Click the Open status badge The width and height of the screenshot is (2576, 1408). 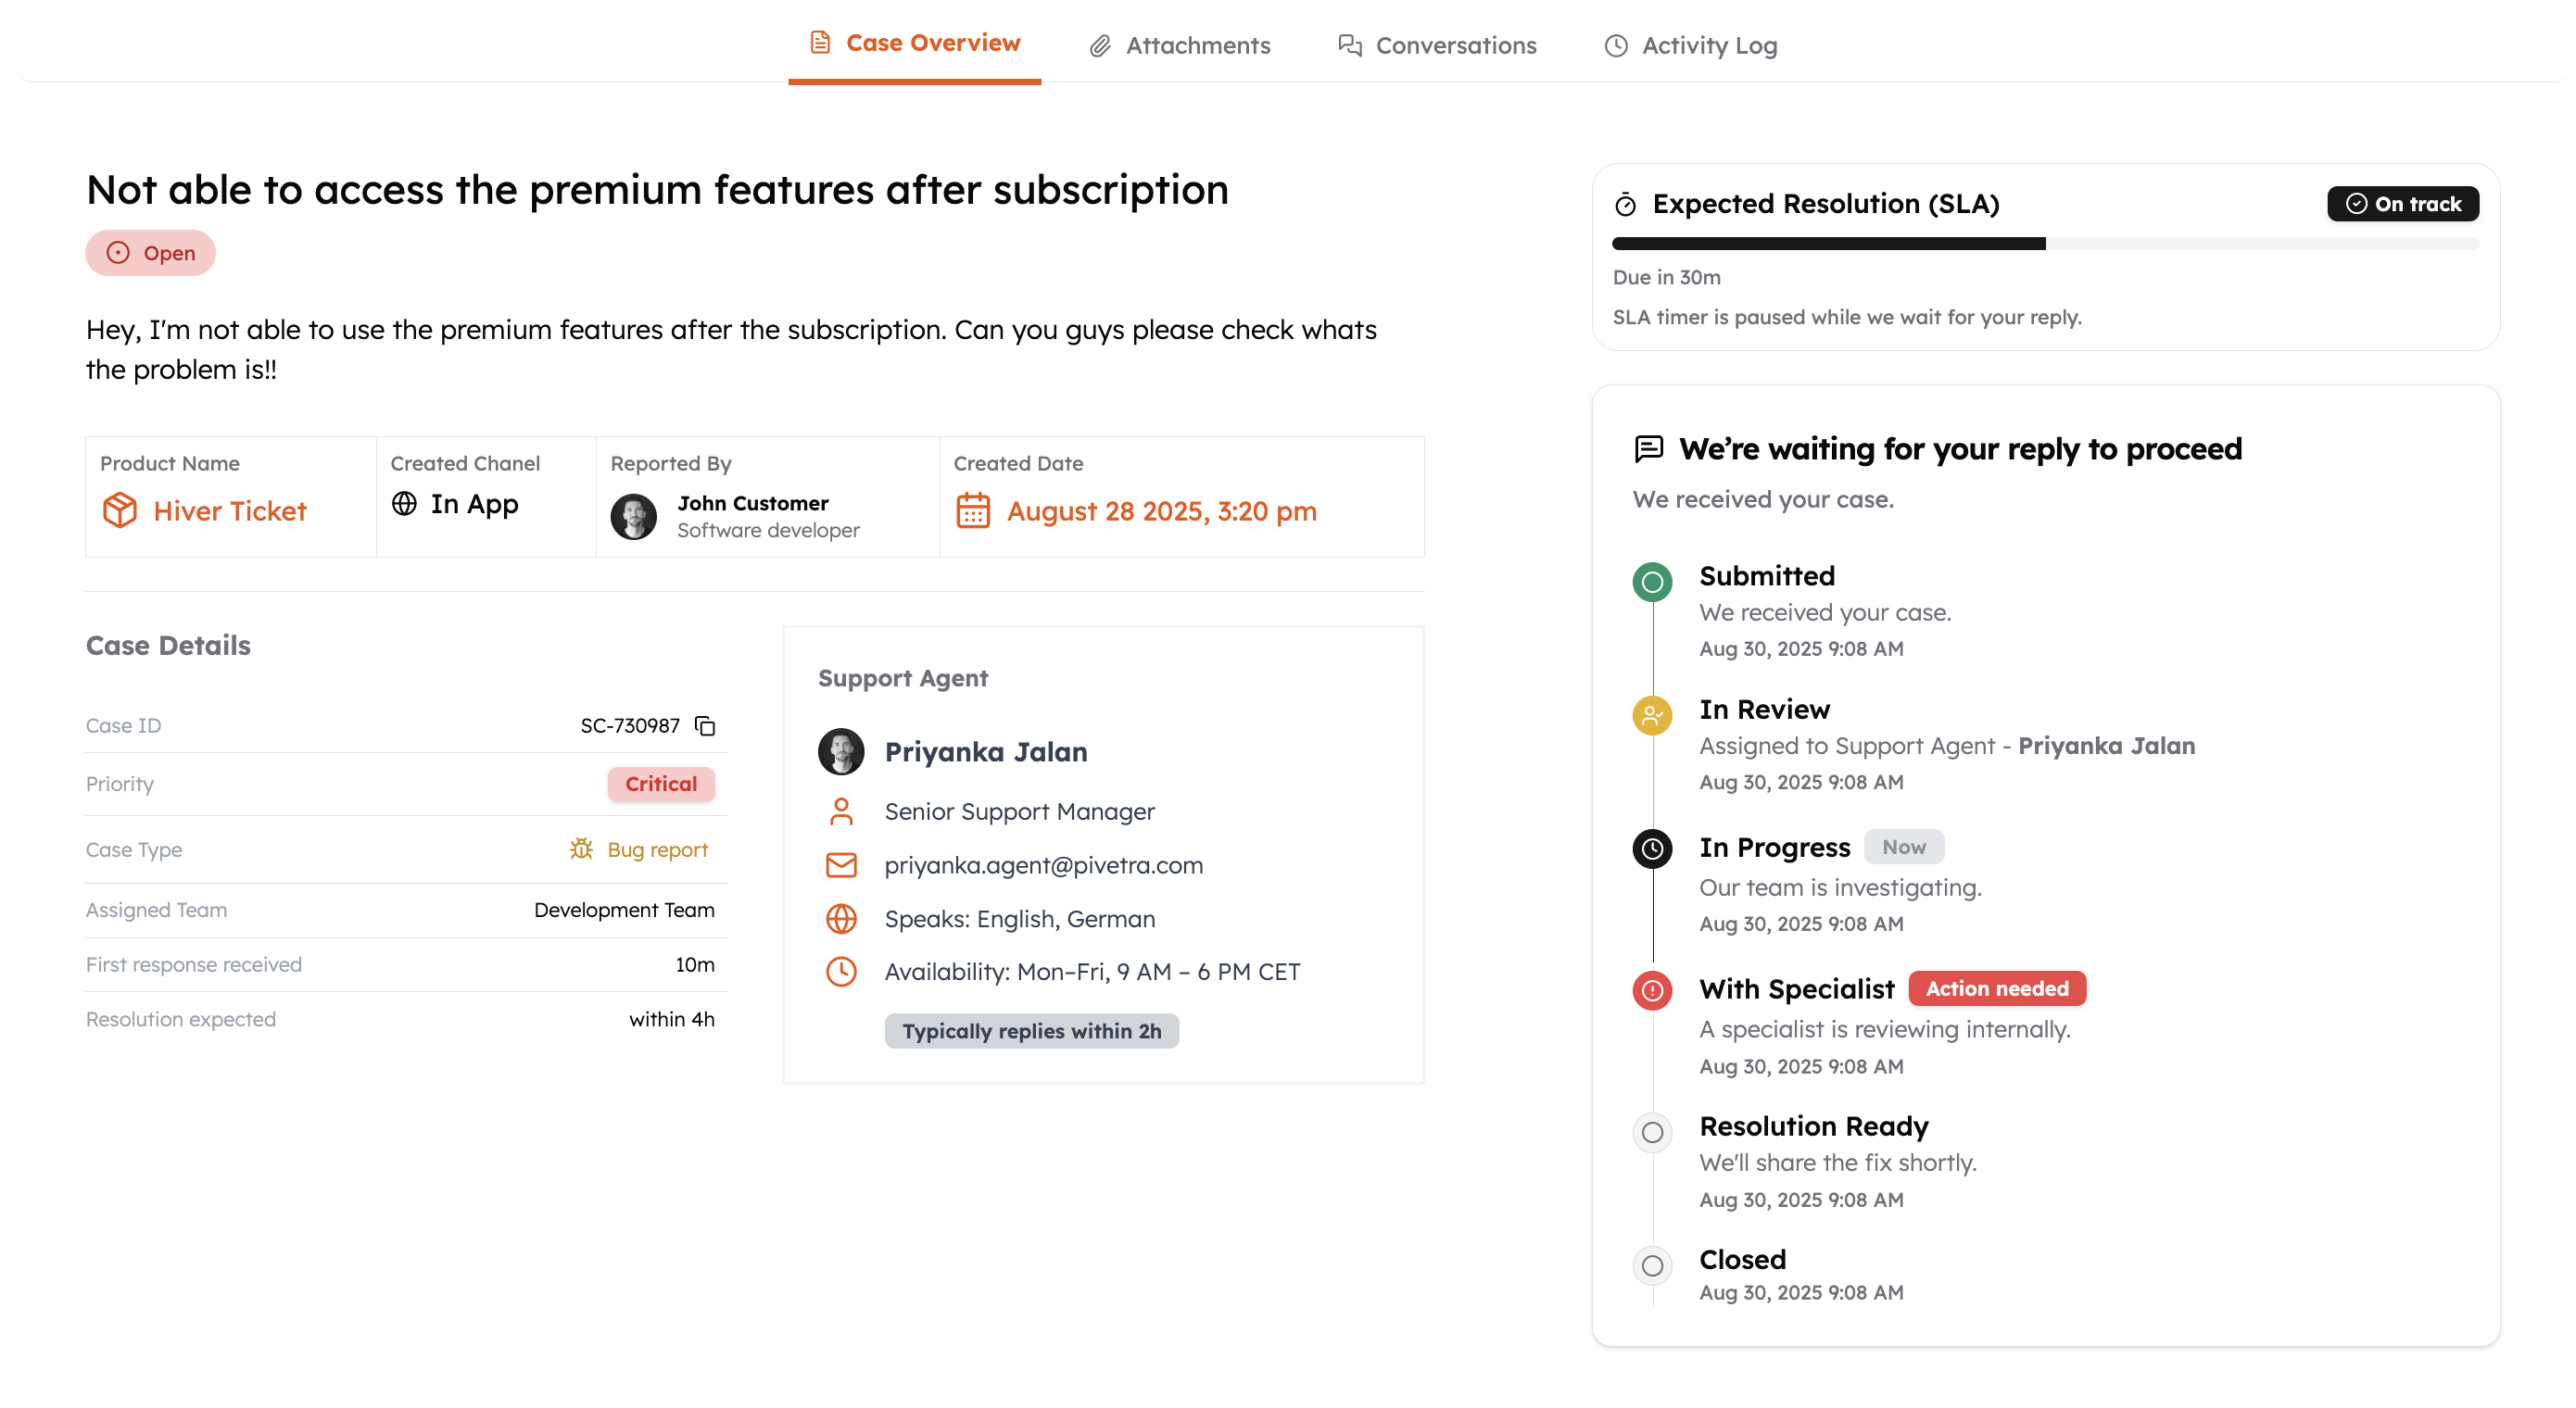(150, 253)
